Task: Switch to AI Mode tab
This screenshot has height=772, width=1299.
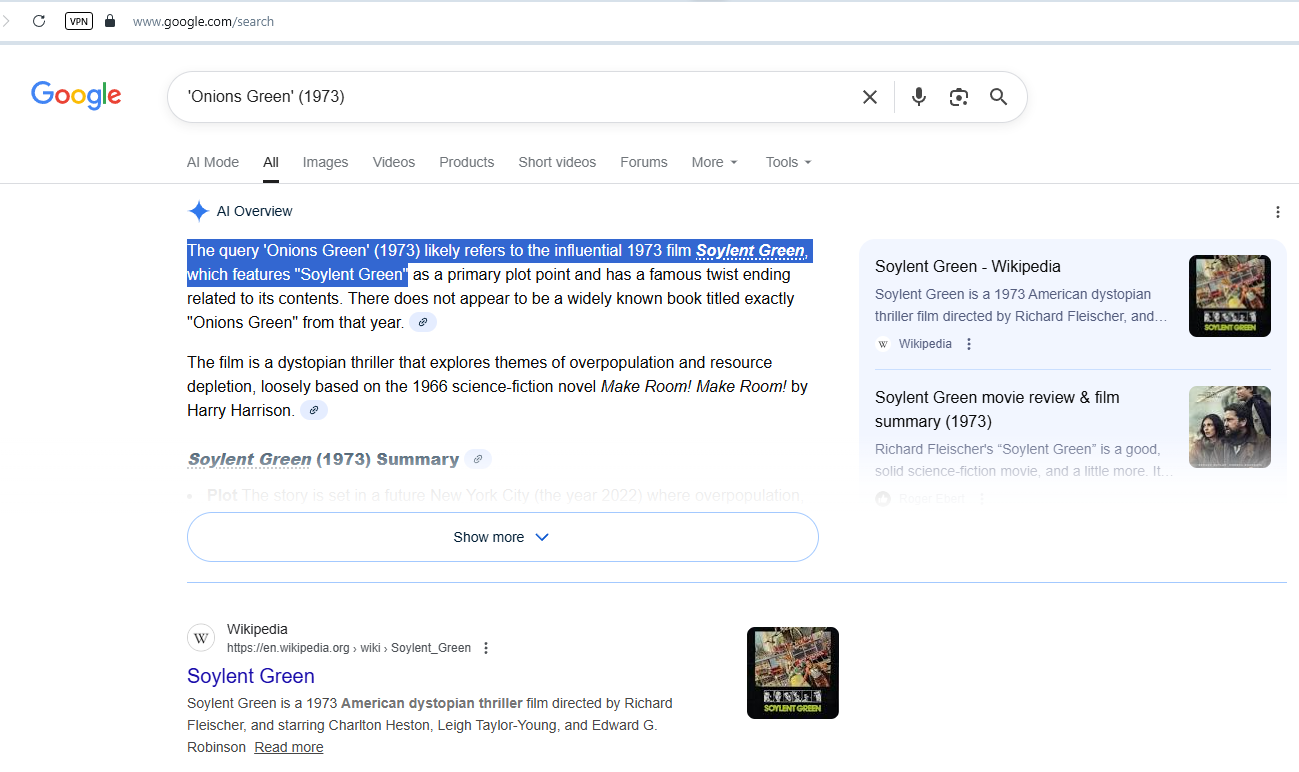Action: [213, 162]
